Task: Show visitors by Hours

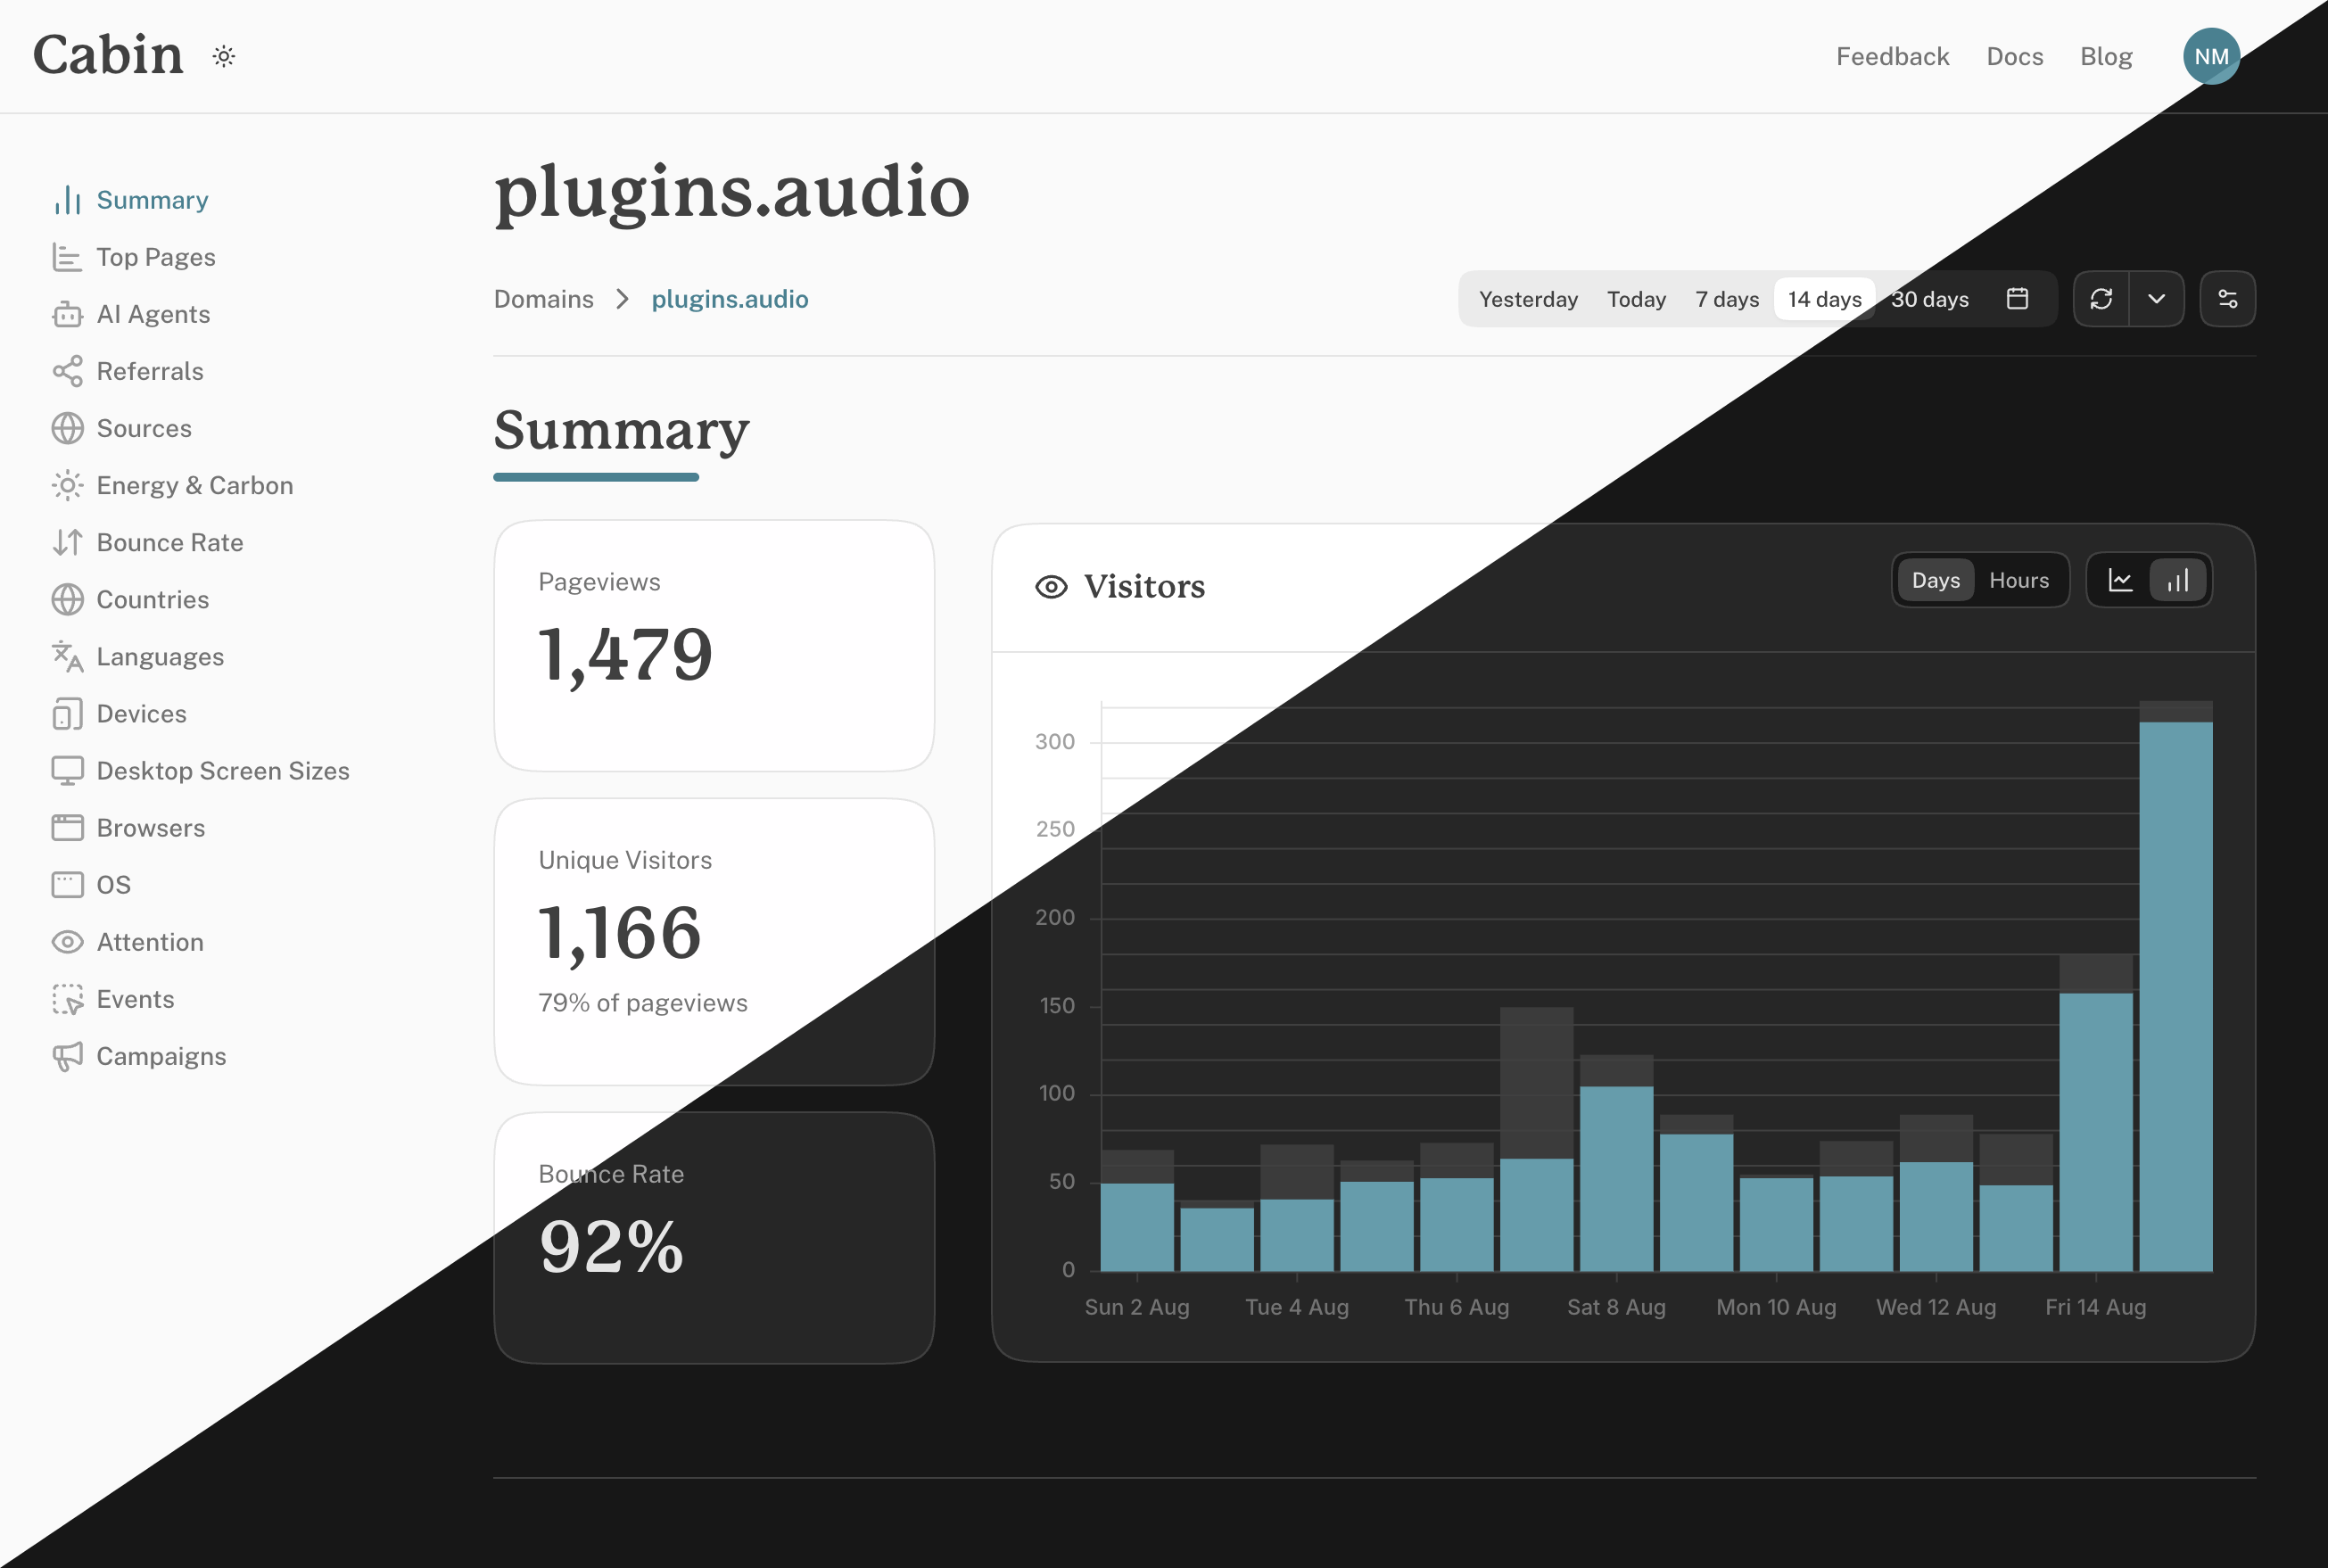Action: pos(2019,580)
